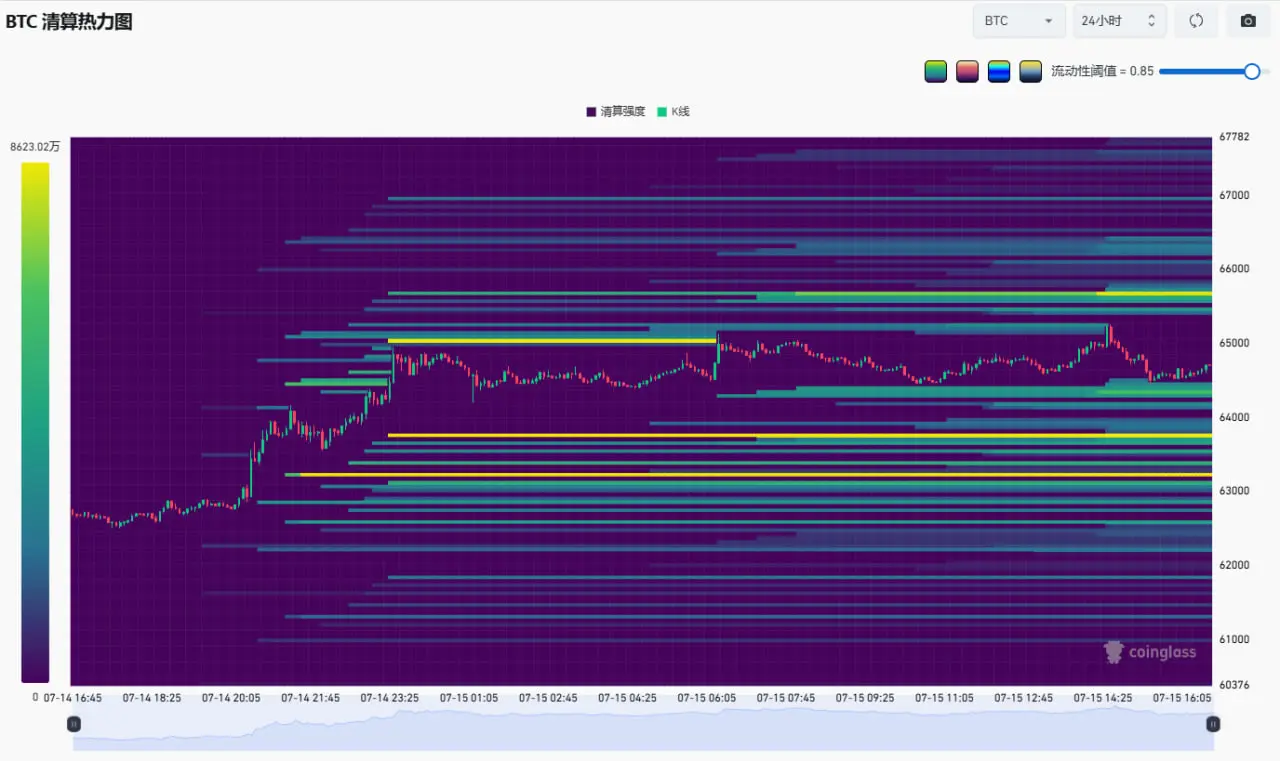Toggle the 清算强度 legend series
Image resolution: width=1280 pixels, height=761 pixels.
tap(615, 112)
